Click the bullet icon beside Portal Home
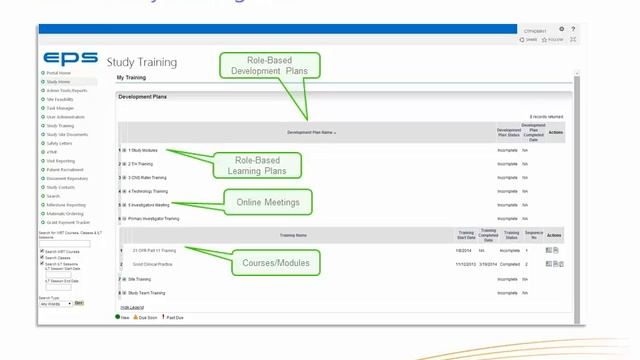Viewport: 640px width, 360px height. [43, 73]
